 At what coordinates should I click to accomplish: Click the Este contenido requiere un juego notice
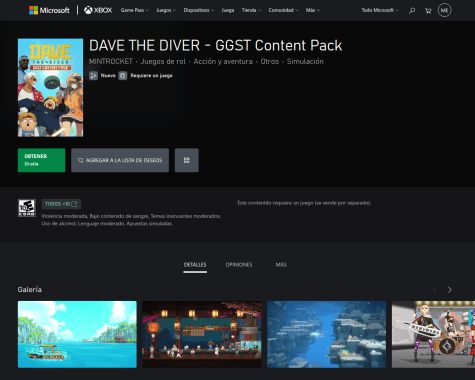304,203
